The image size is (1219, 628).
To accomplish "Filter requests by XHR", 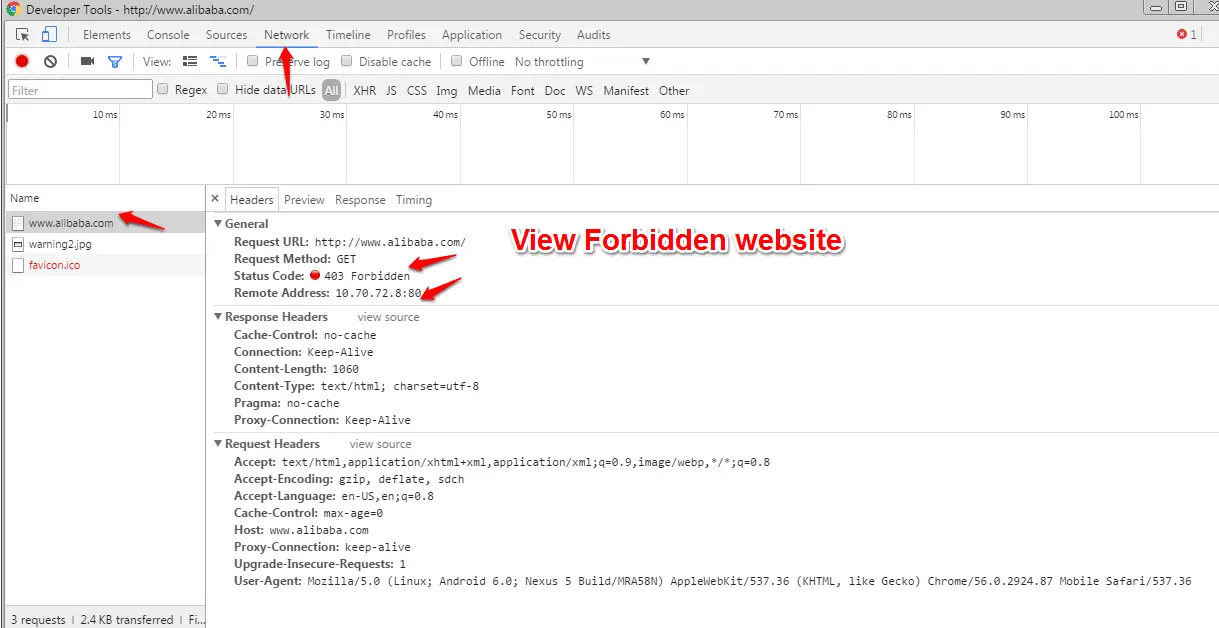I will [x=365, y=90].
